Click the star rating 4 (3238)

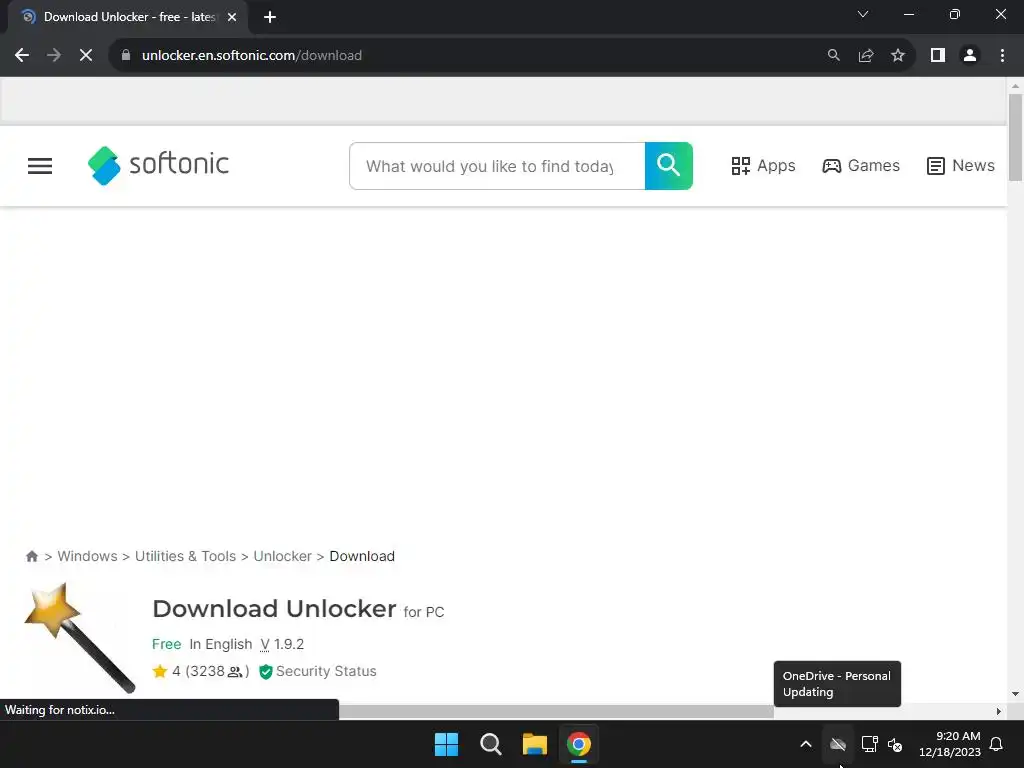click(x=200, y=671)
